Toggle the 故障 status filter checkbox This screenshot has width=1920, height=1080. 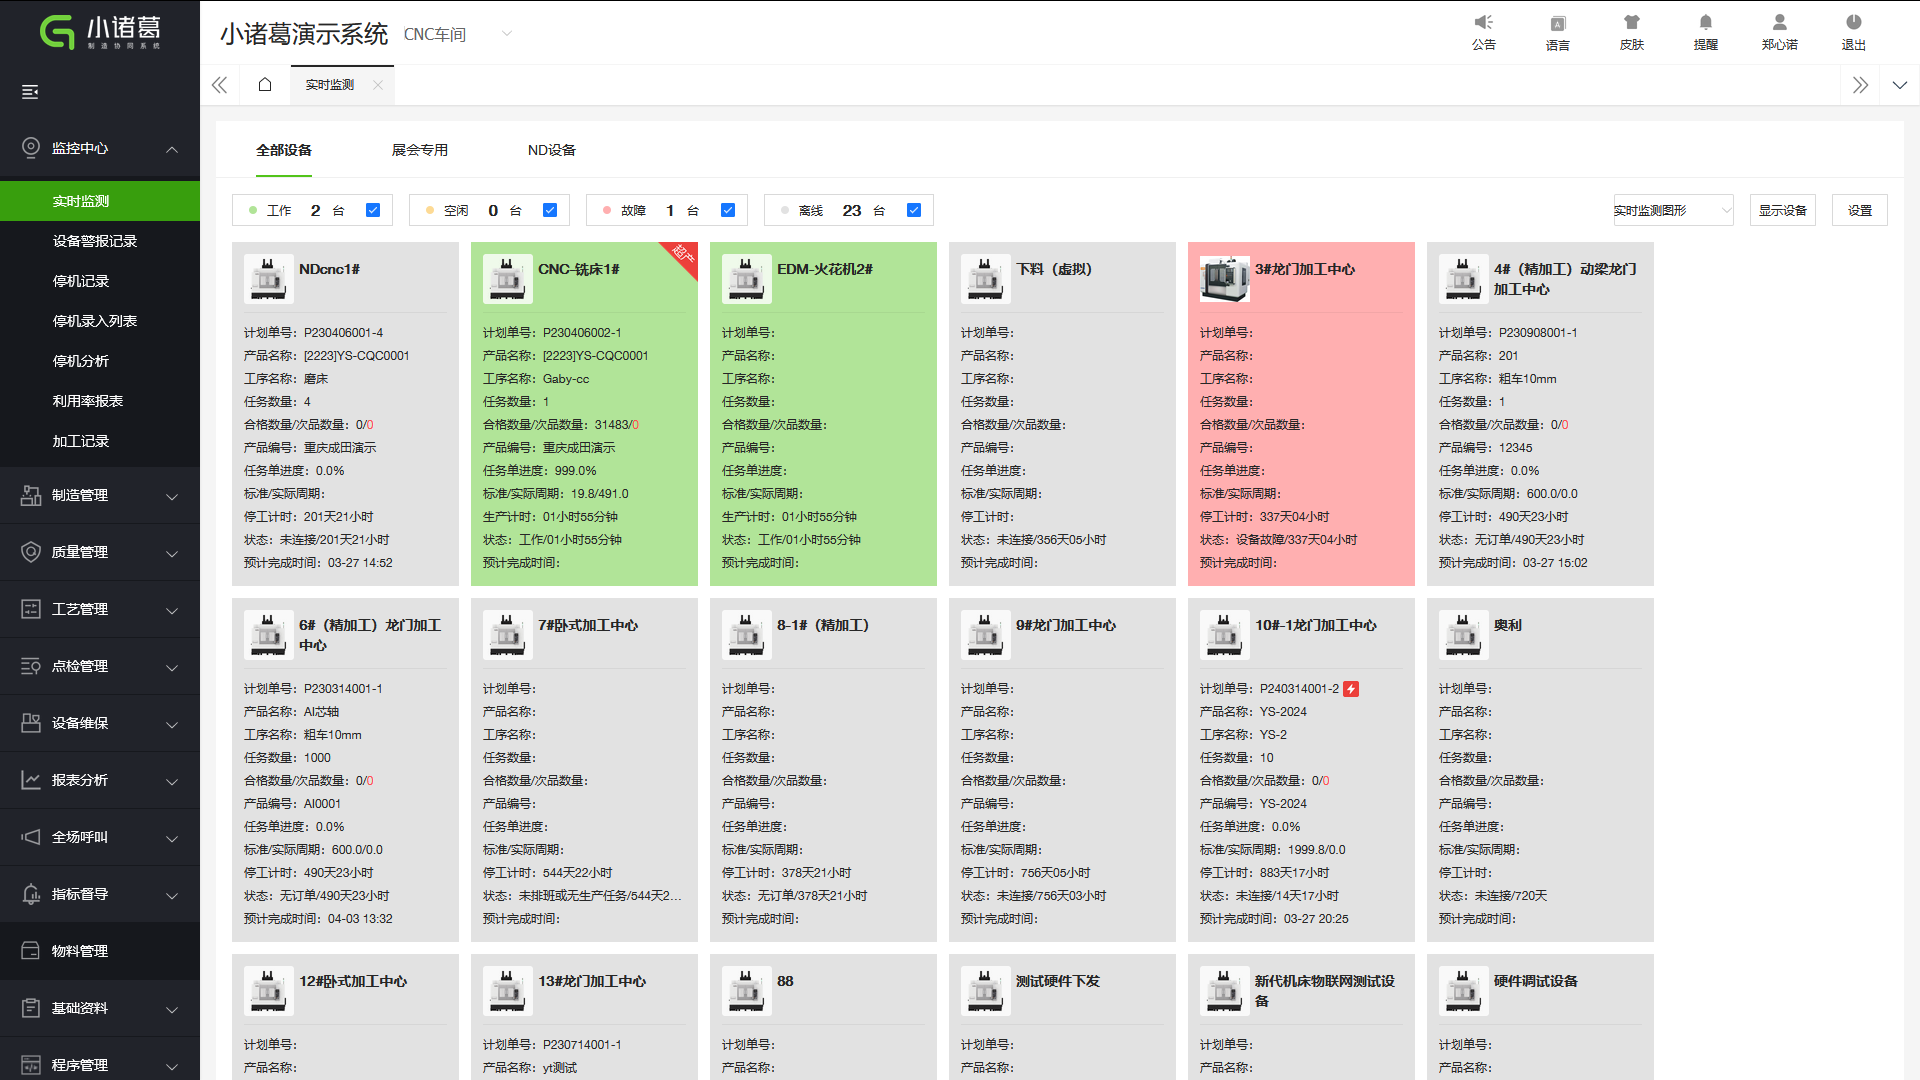tap(728, 210)
